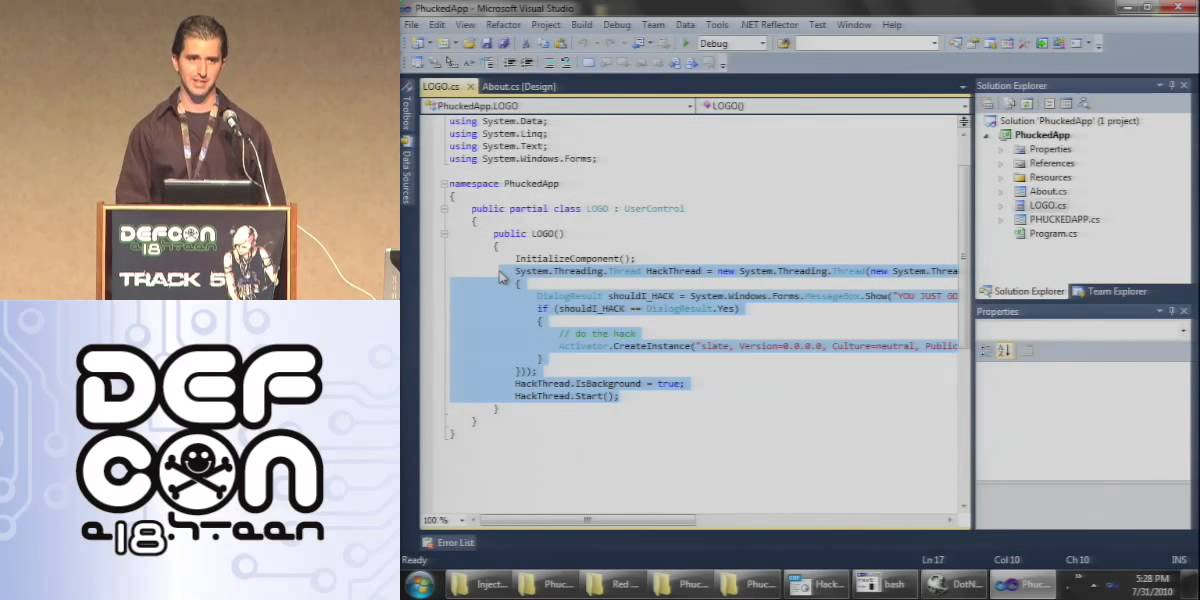Click the Categorized icon in Properties panel
The image size is (1200, 600).
[x=987, y=350]
